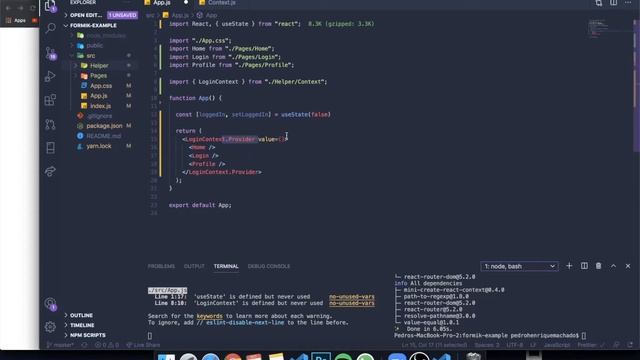This screenshot has width=640, height=360.
Task: Open Source Control view in the activity bar
Action: 51,53
